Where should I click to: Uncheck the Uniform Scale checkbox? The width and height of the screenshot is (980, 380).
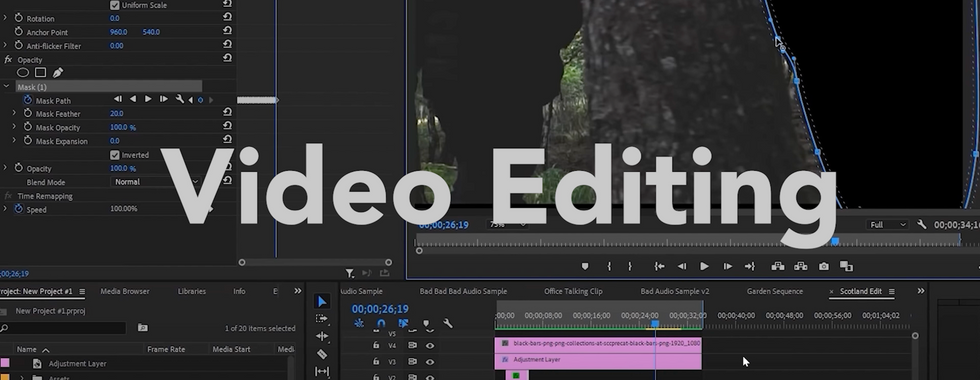[114, 5]
